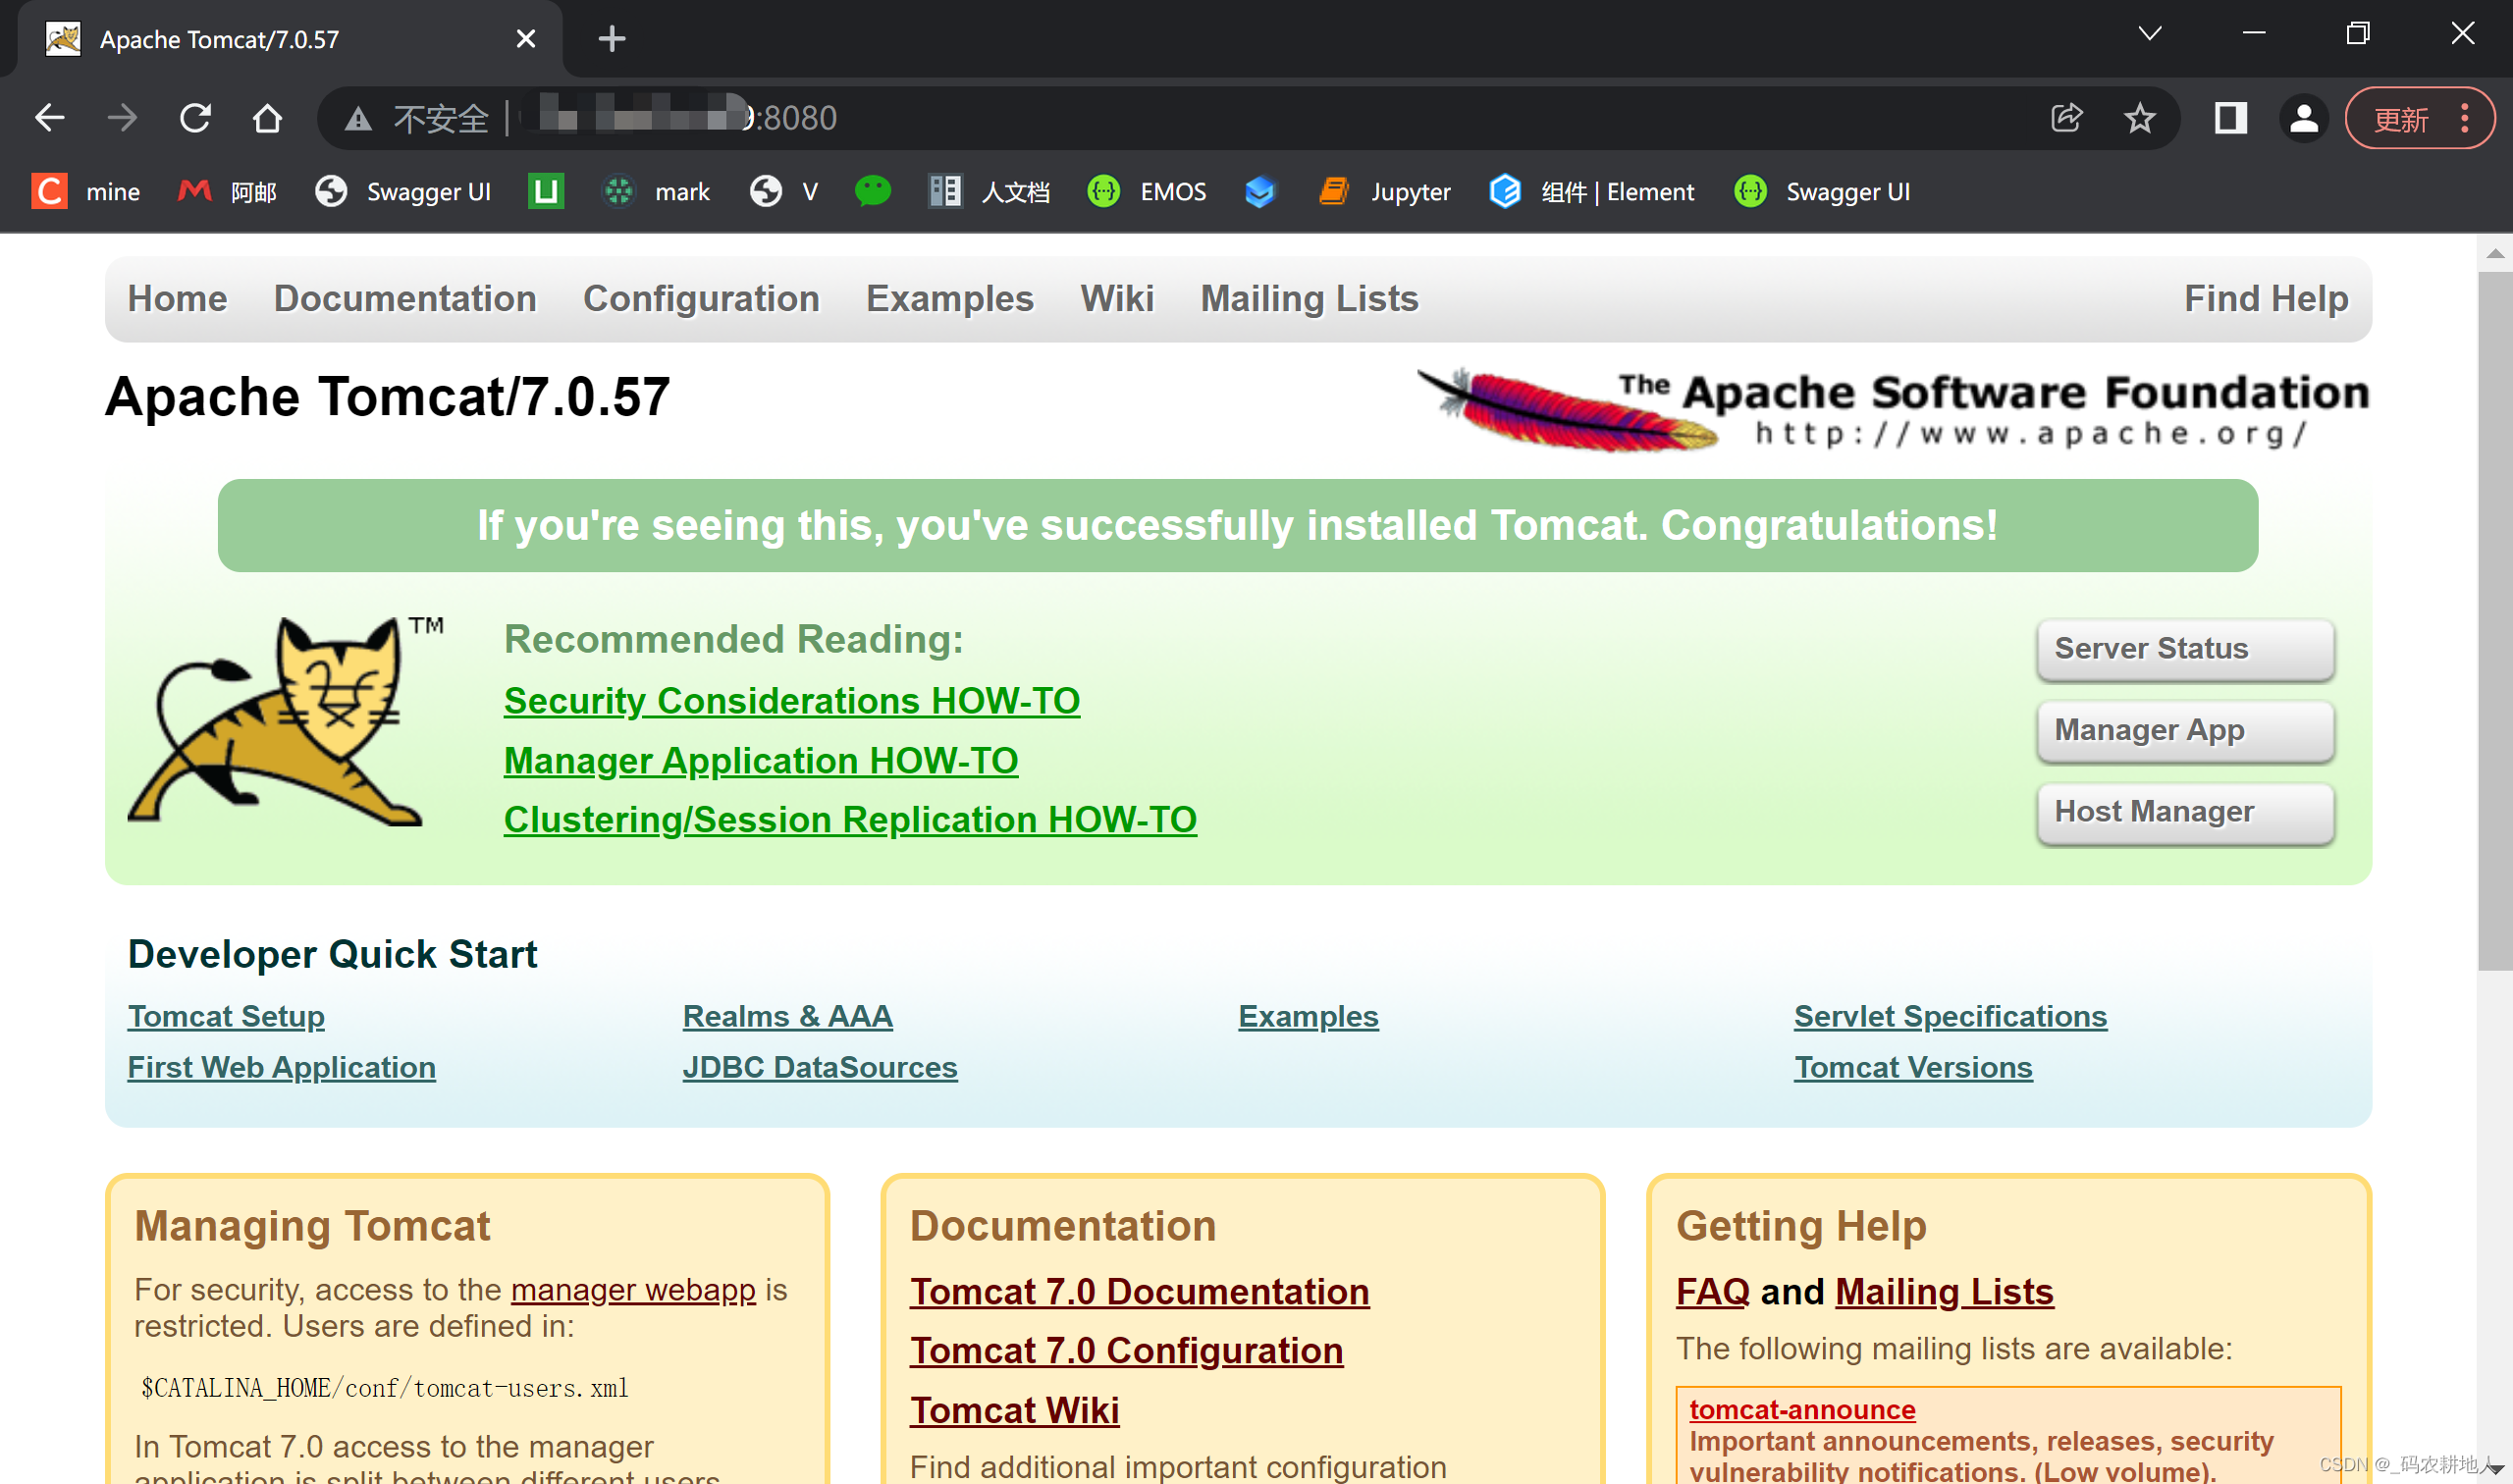
Task: Click the Manager App button
Action: 2185,731
